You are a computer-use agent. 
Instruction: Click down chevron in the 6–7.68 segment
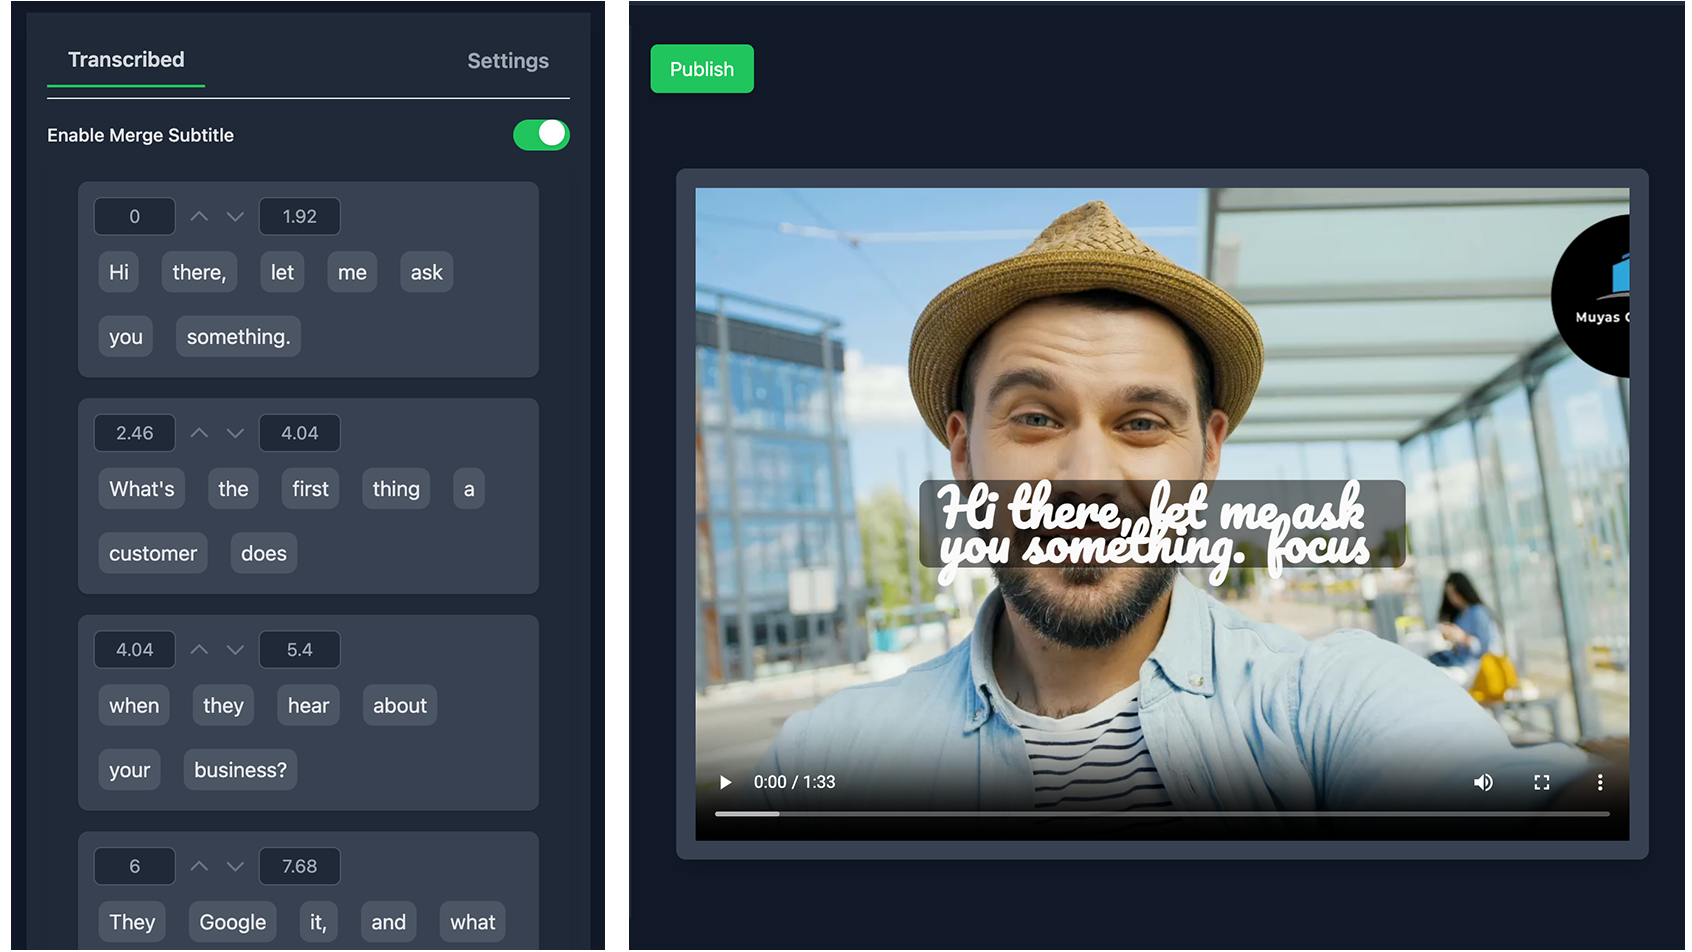pos(235,866)
